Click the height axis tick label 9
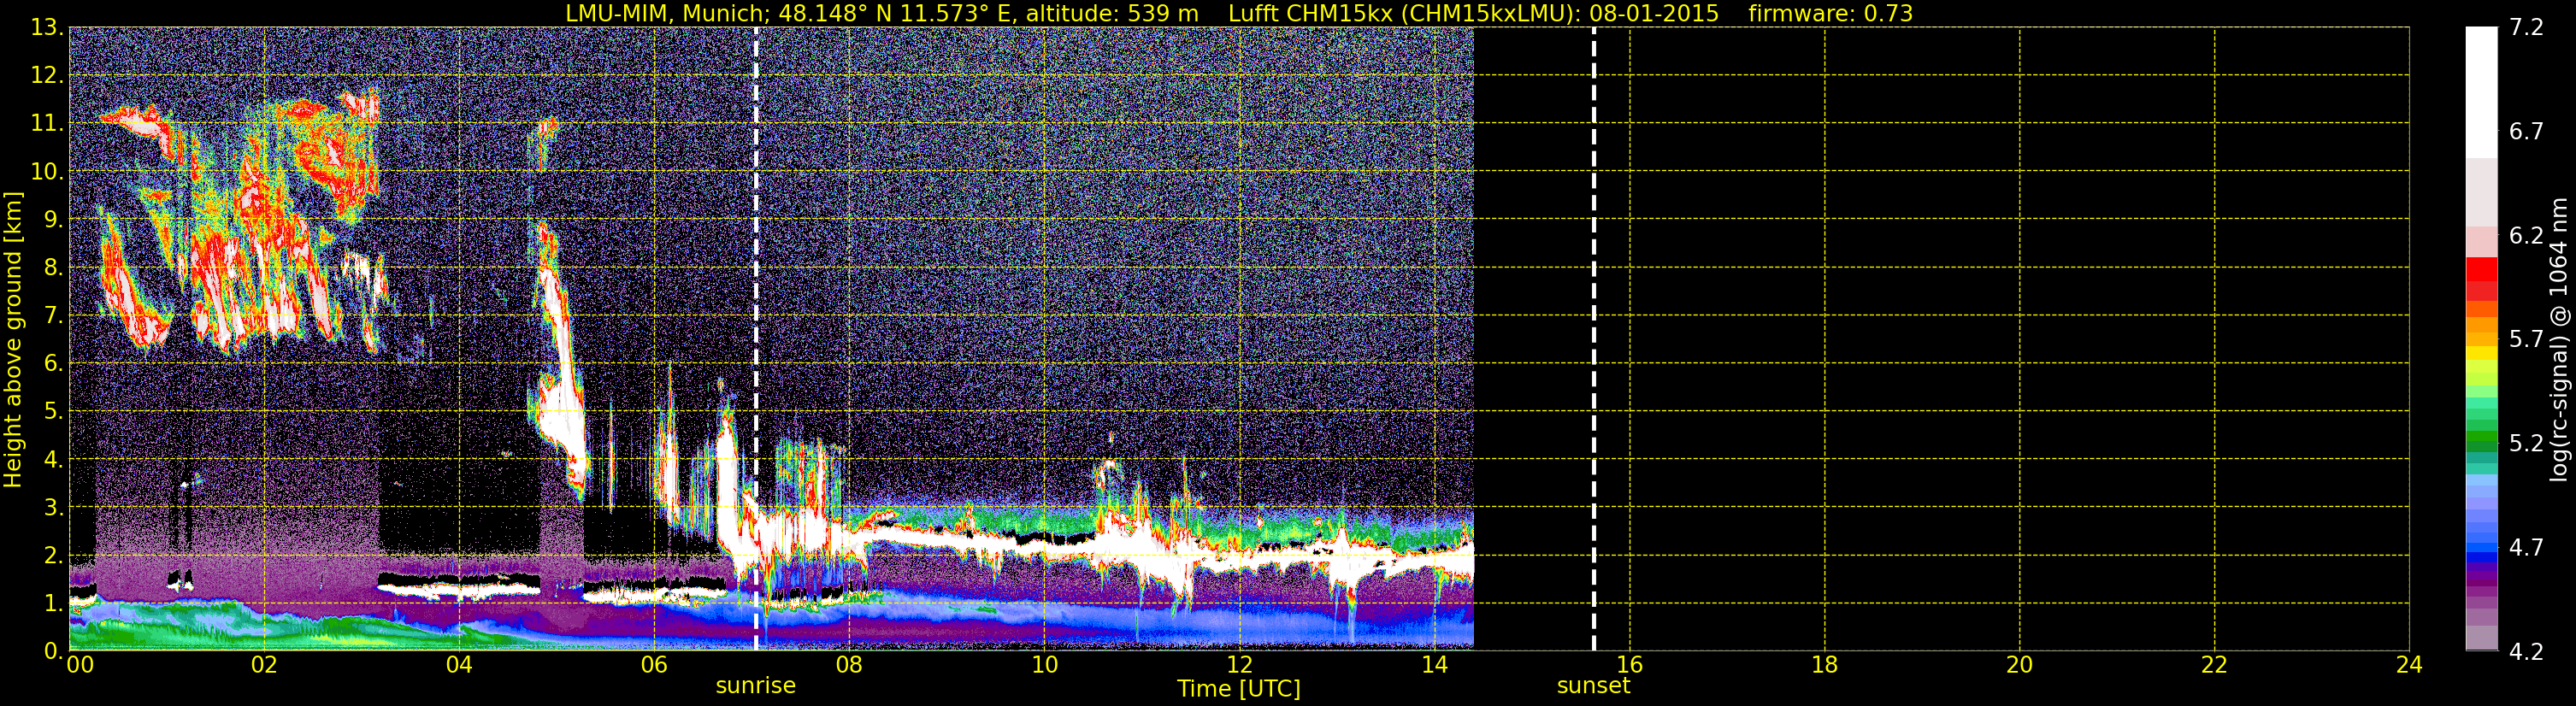 point(52,220)
